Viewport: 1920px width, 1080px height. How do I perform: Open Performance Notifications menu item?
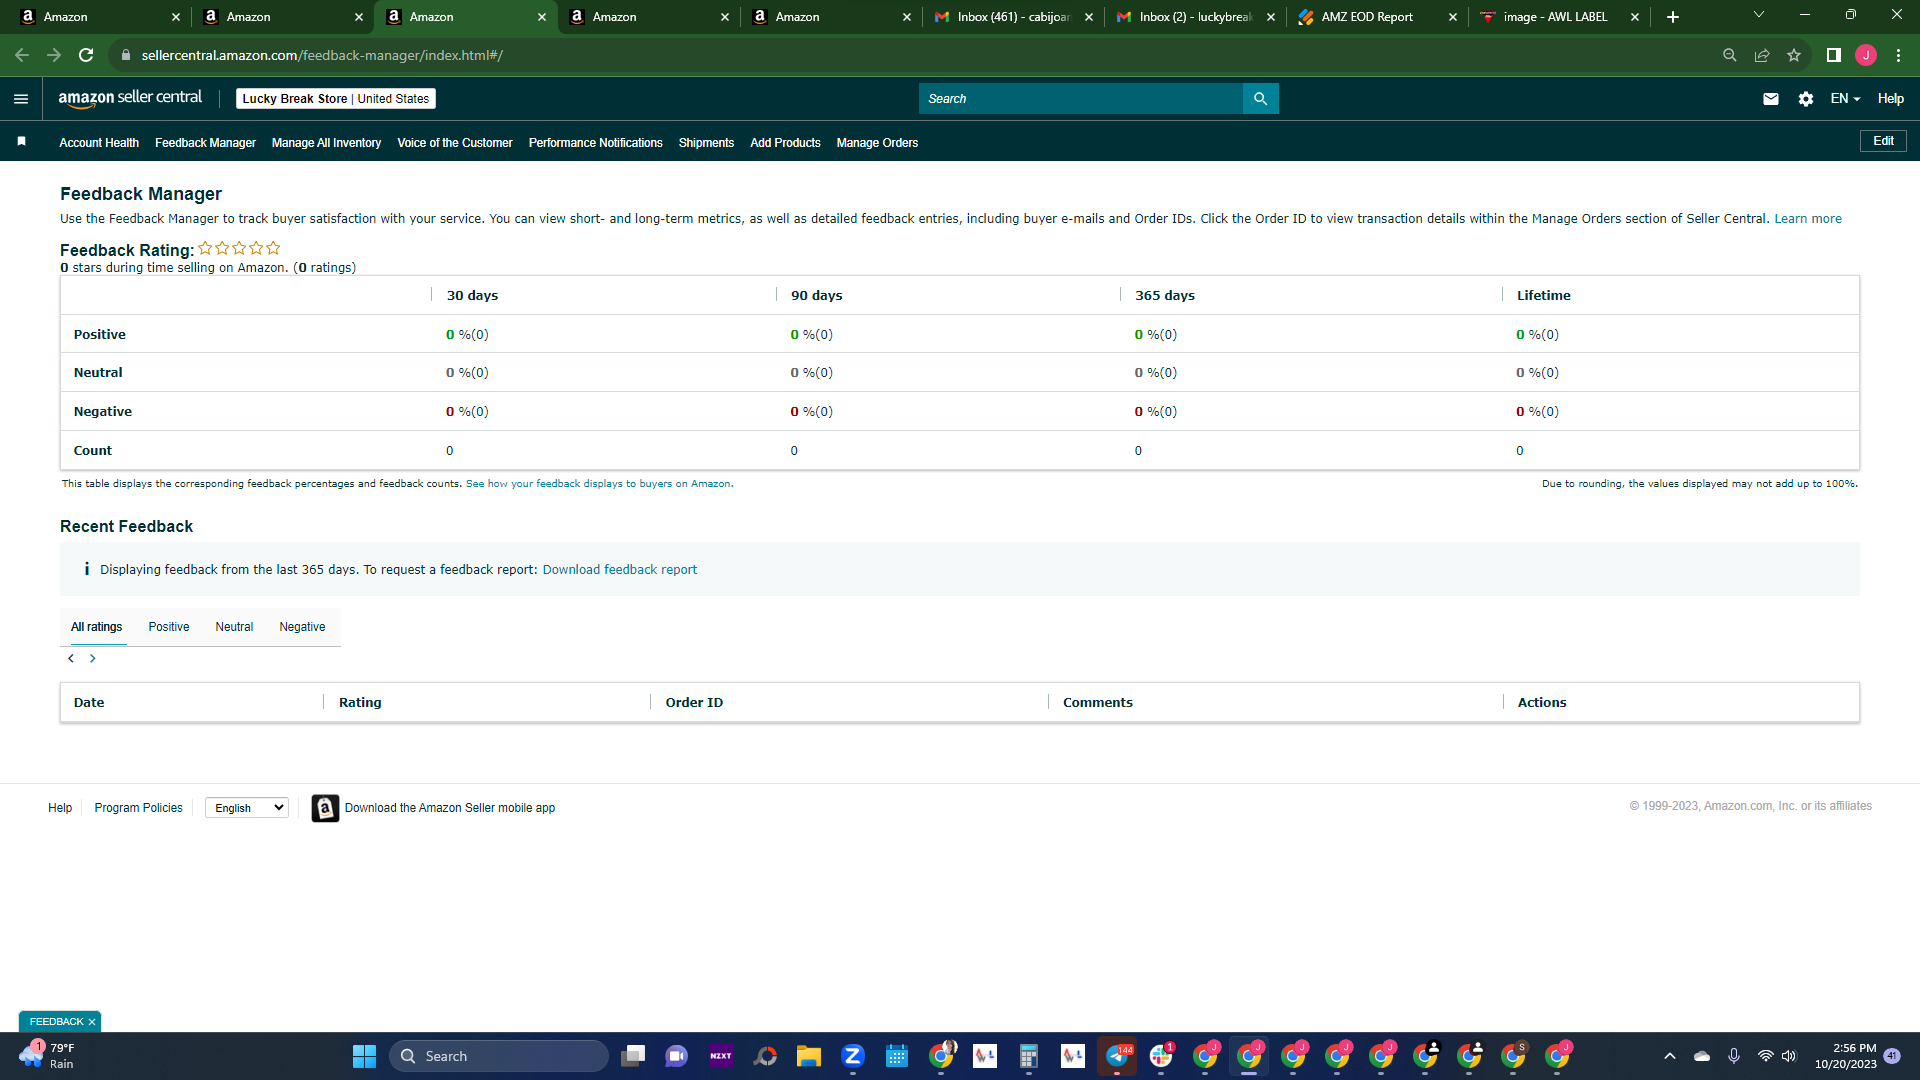pos(596,143)
